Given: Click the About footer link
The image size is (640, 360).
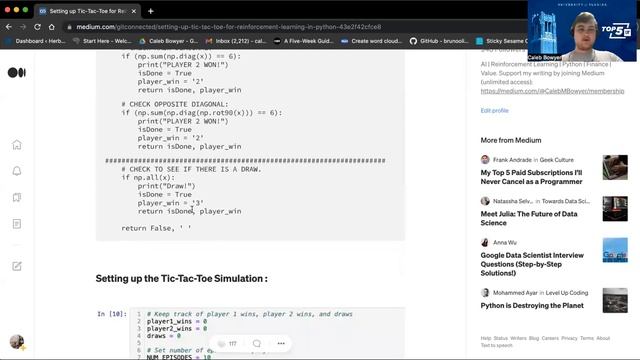Looking at the screenshot, I should point(603,338).
